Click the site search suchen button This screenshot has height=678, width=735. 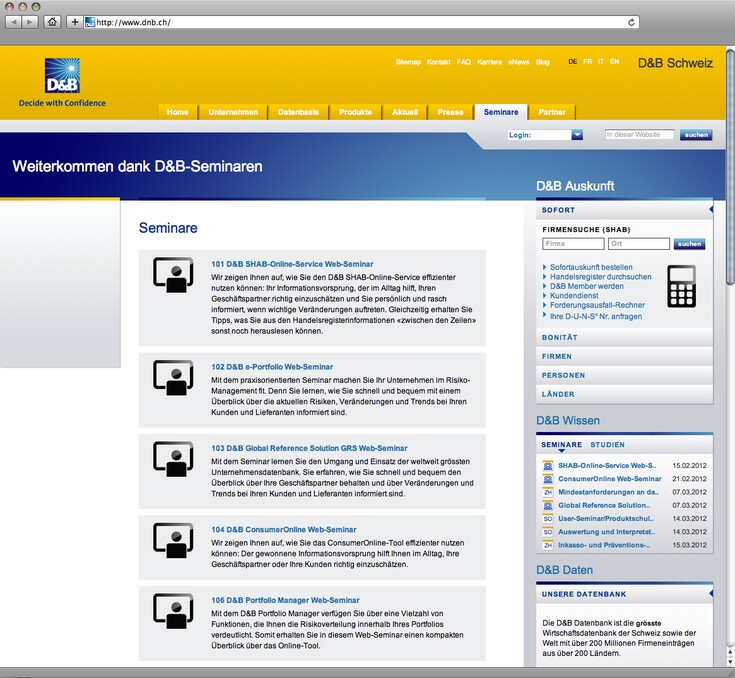(x=696, y=135)
